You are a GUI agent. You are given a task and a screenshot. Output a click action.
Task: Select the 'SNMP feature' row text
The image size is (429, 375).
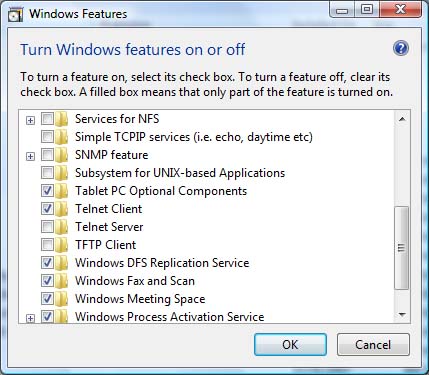111,155
